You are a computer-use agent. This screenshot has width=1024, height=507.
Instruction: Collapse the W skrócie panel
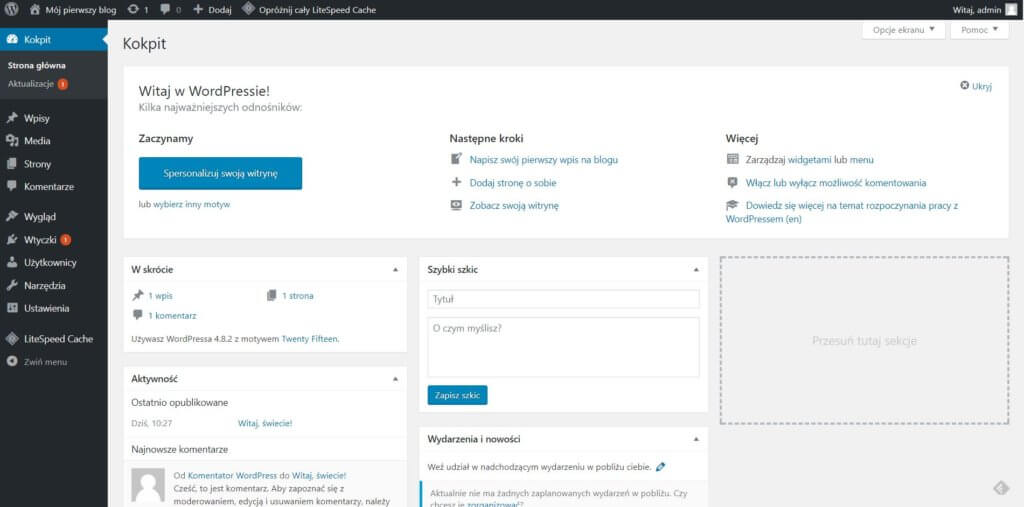pyautogui.click(x=394, y=270)
